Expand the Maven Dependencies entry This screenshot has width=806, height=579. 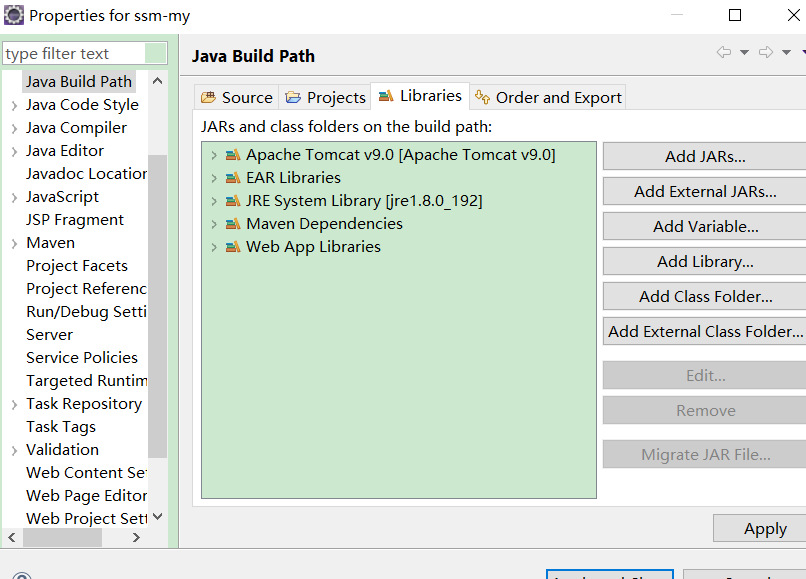214,224
